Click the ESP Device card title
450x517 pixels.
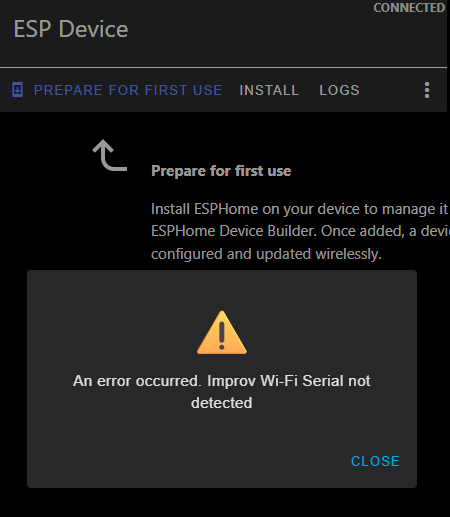tap(71, 29)
